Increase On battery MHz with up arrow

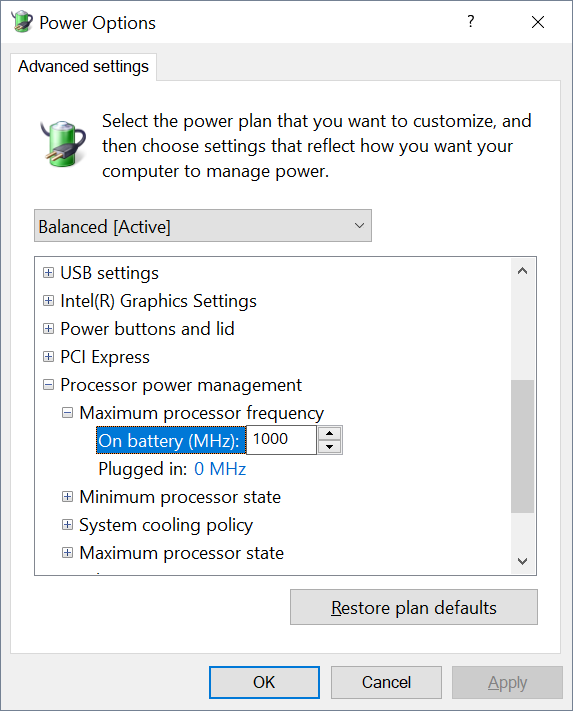330,433
